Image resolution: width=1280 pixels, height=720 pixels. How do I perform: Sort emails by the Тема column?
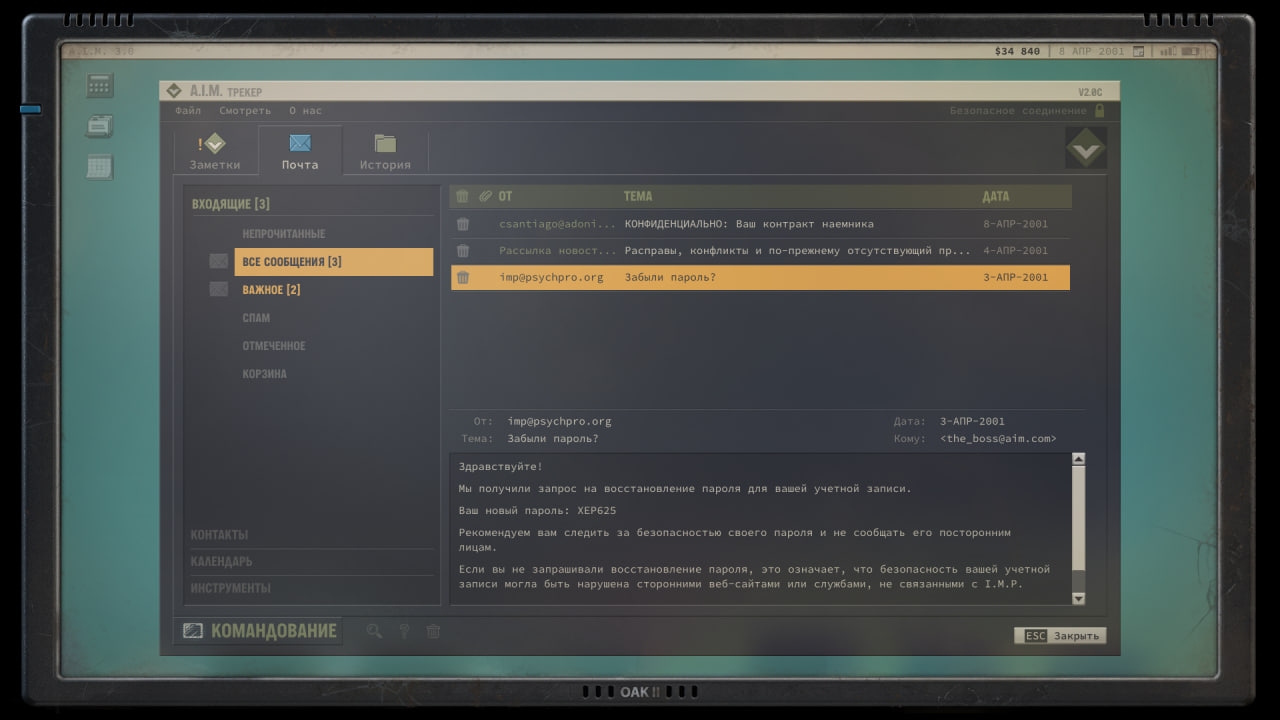pos(638,196)
